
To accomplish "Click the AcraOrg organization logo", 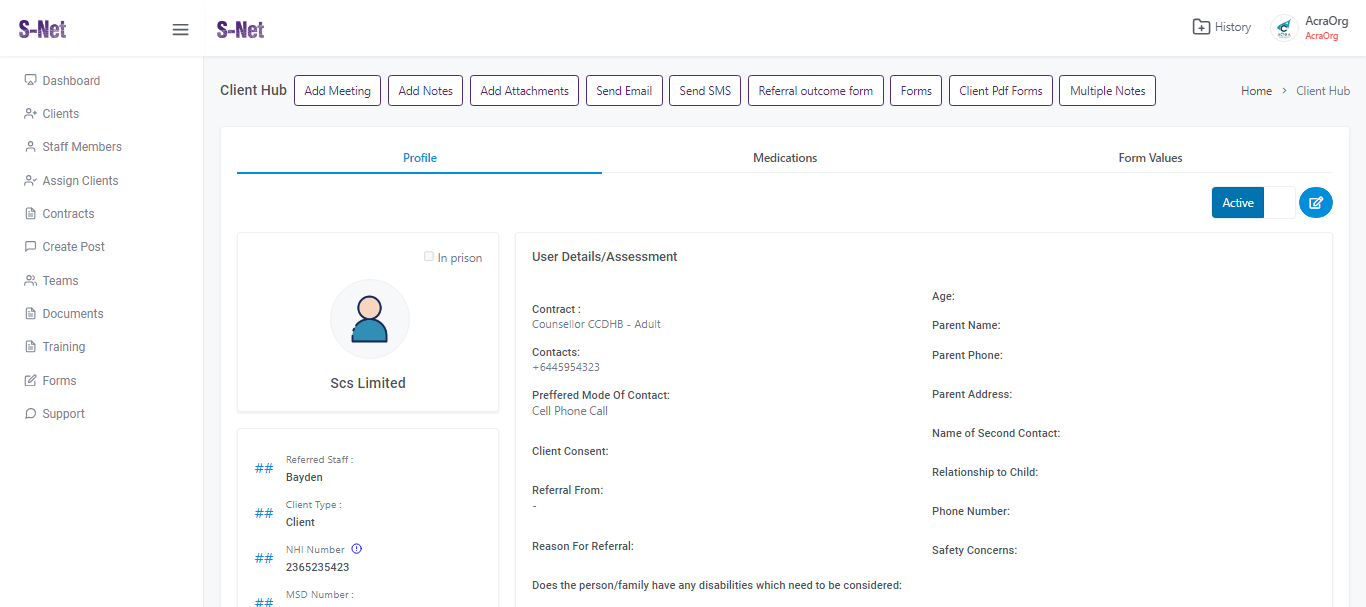I will pyautogui.click(x=1284, y=29).
